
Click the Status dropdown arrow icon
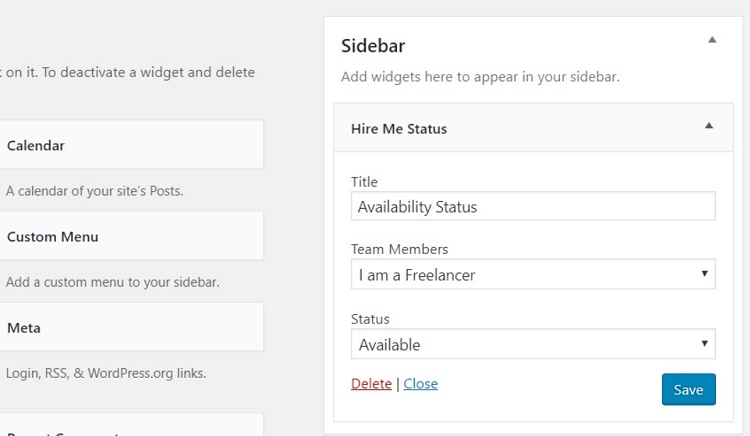coord(704,343)
